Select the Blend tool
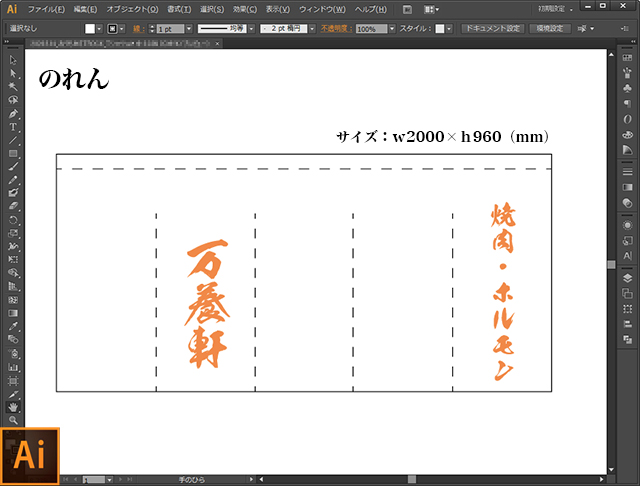 (x=13, y=340)
